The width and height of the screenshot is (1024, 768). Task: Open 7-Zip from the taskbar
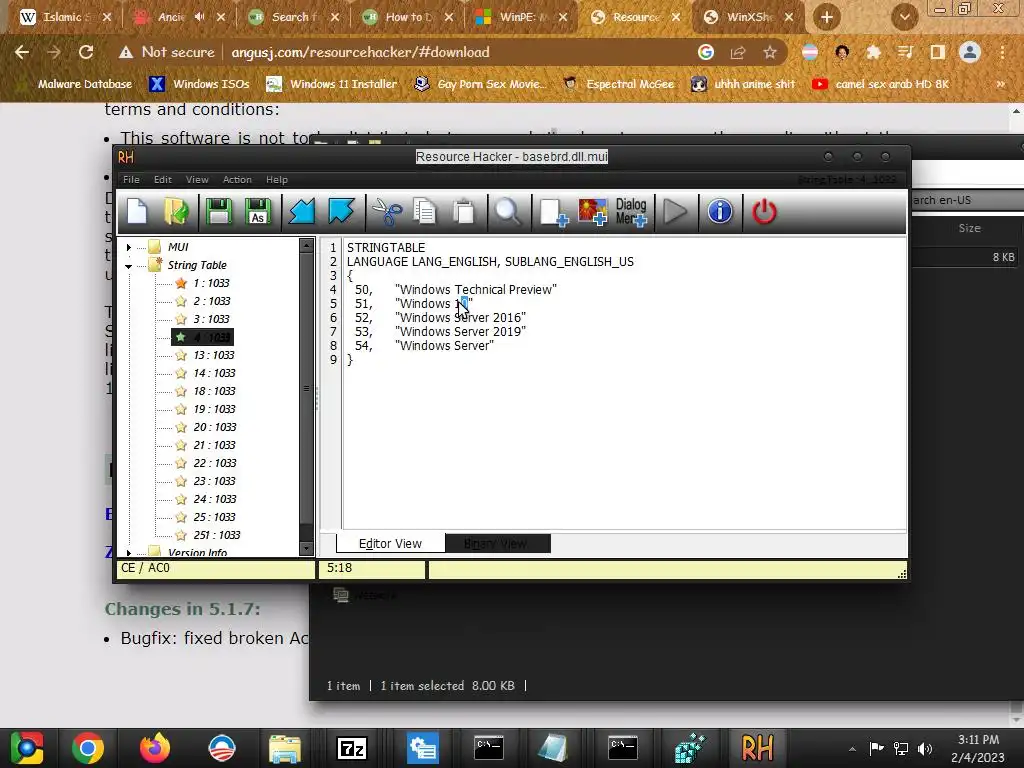(352, 748)
